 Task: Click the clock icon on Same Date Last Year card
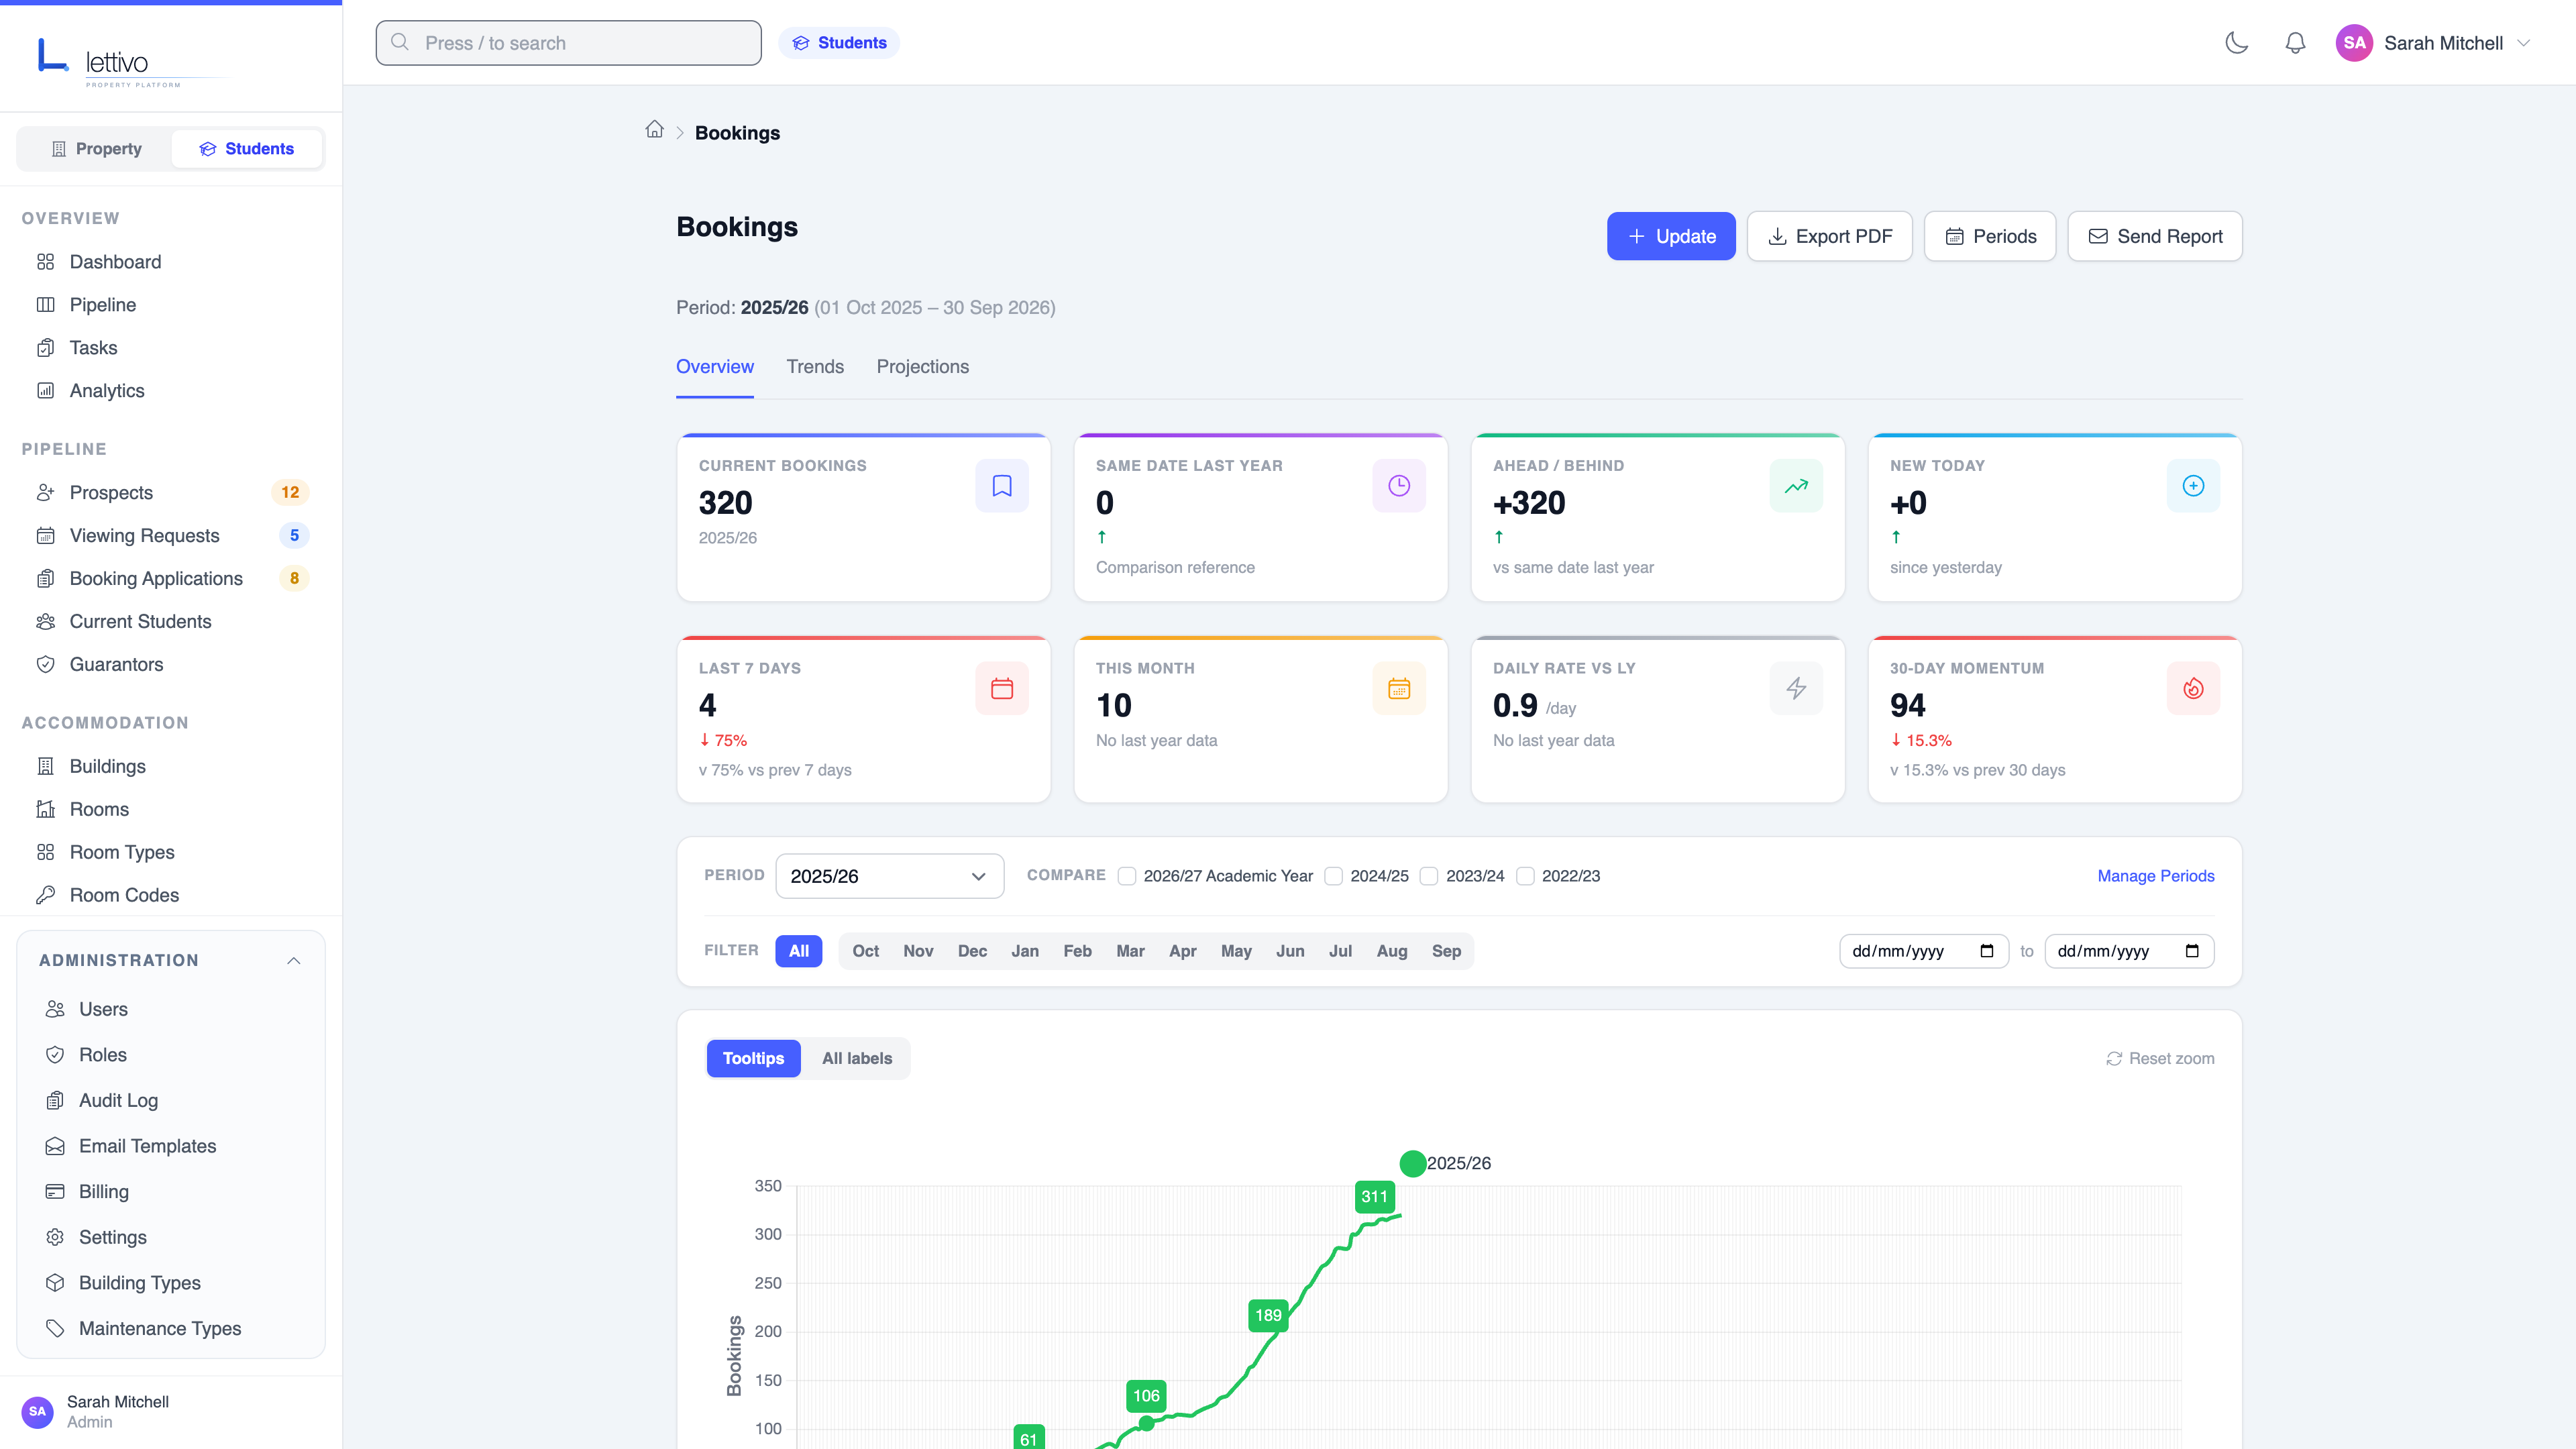click(x=1398, y=486)
